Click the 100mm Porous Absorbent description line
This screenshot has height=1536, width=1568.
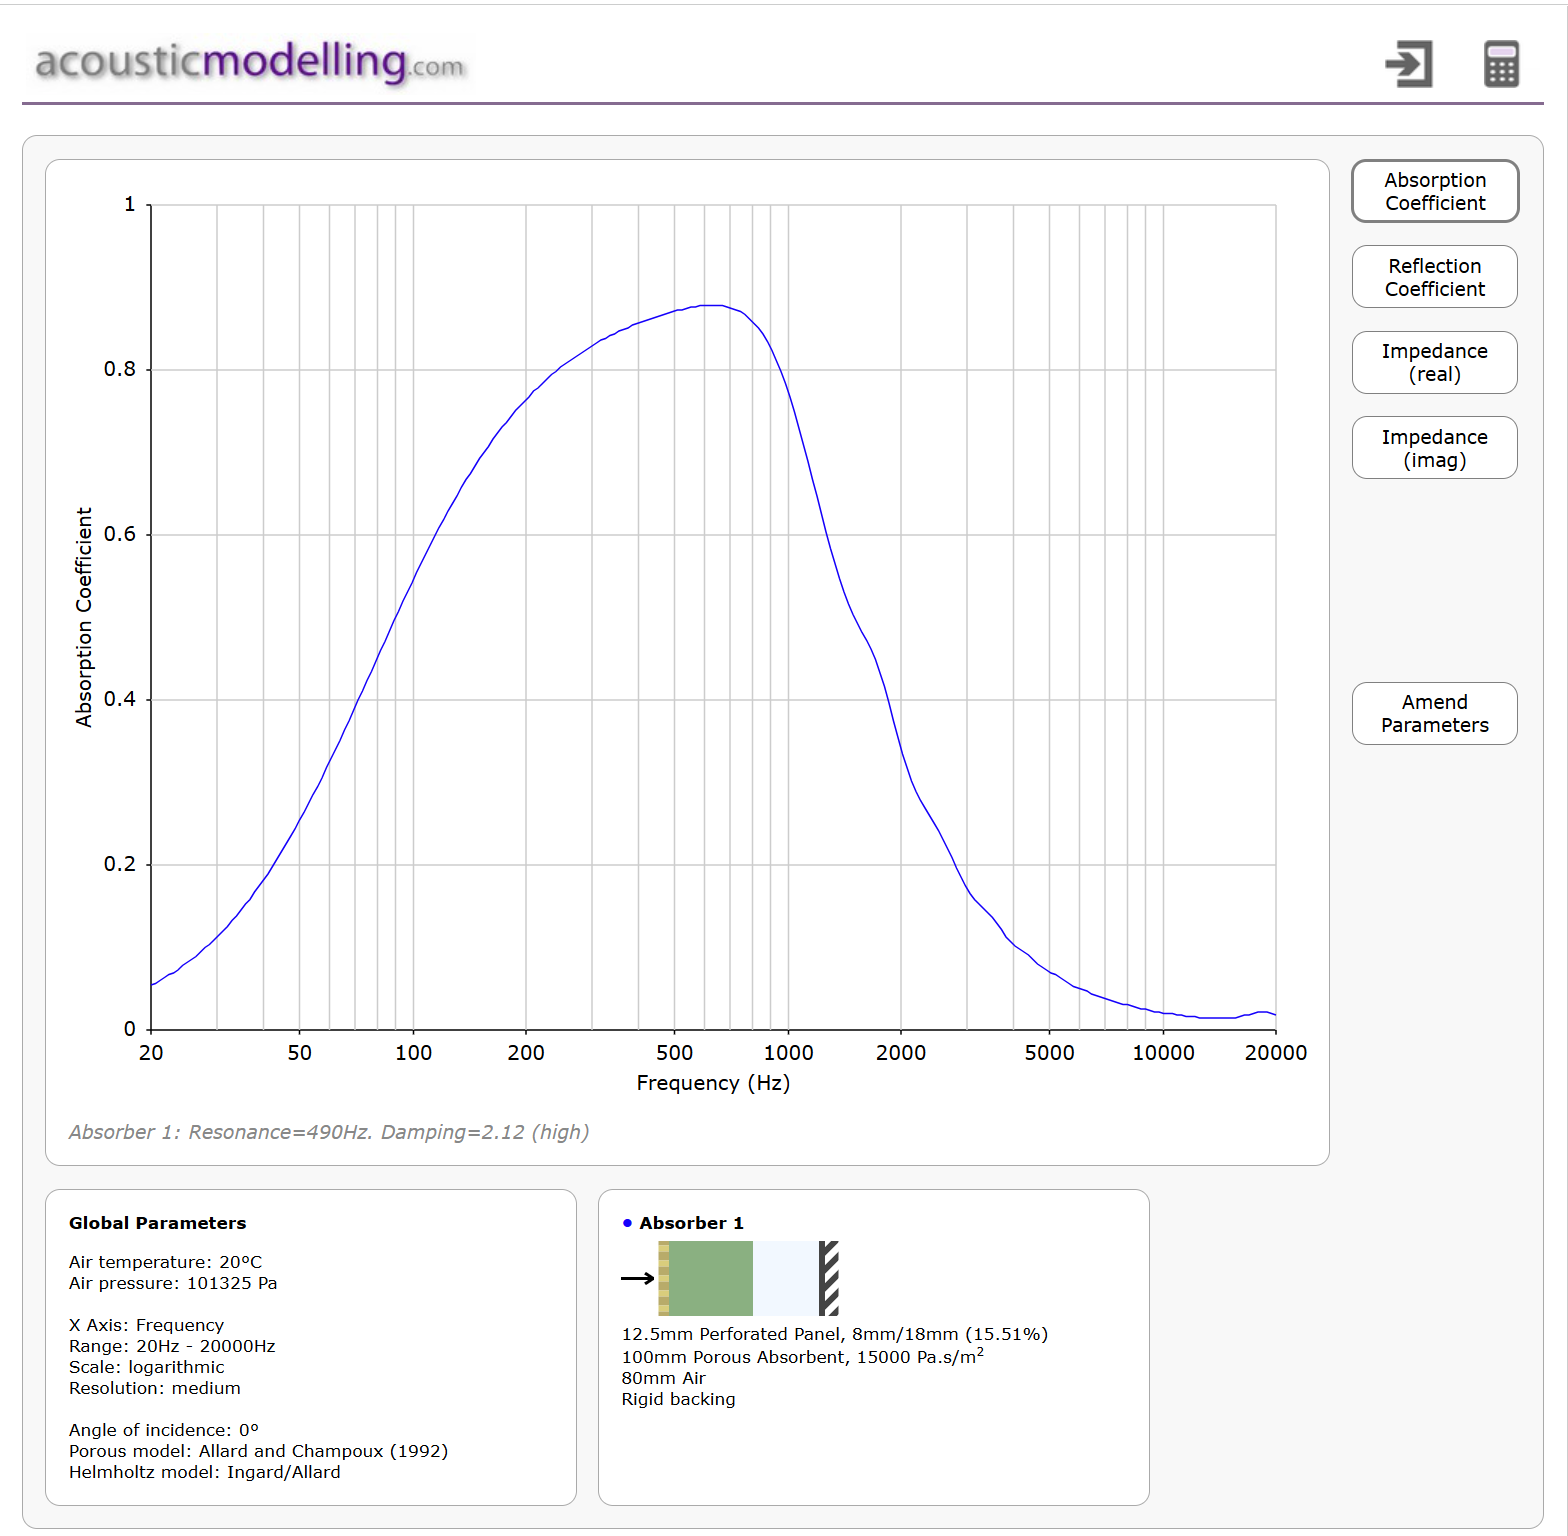click(x=802, y=1357)
